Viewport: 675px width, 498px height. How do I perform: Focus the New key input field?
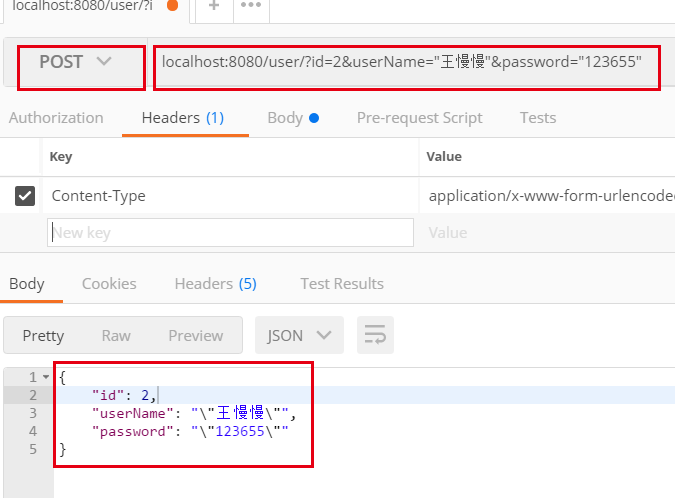point(230,232)
